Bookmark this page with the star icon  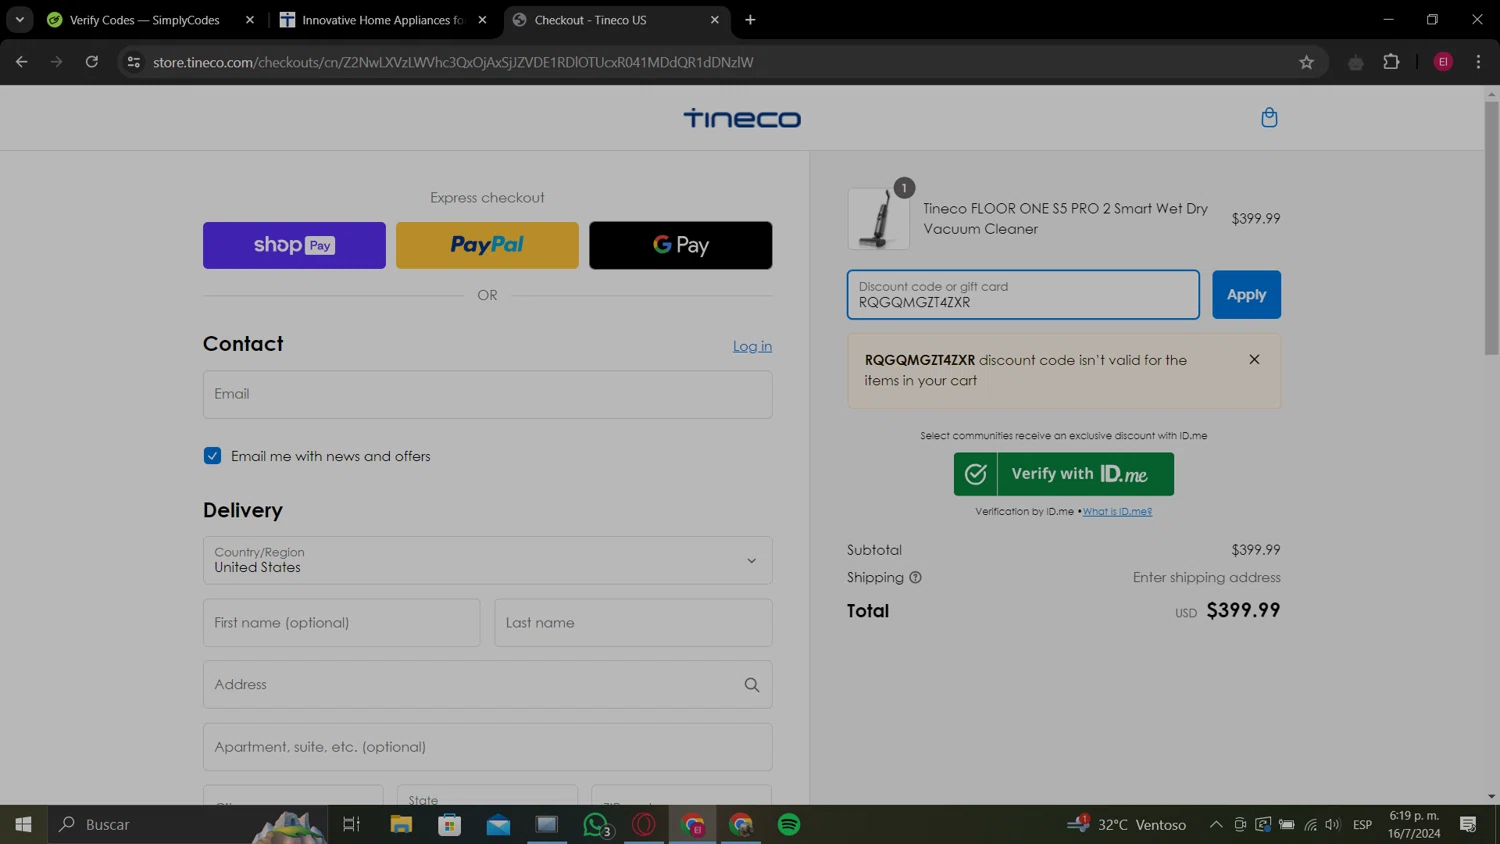pos(1306,62)
